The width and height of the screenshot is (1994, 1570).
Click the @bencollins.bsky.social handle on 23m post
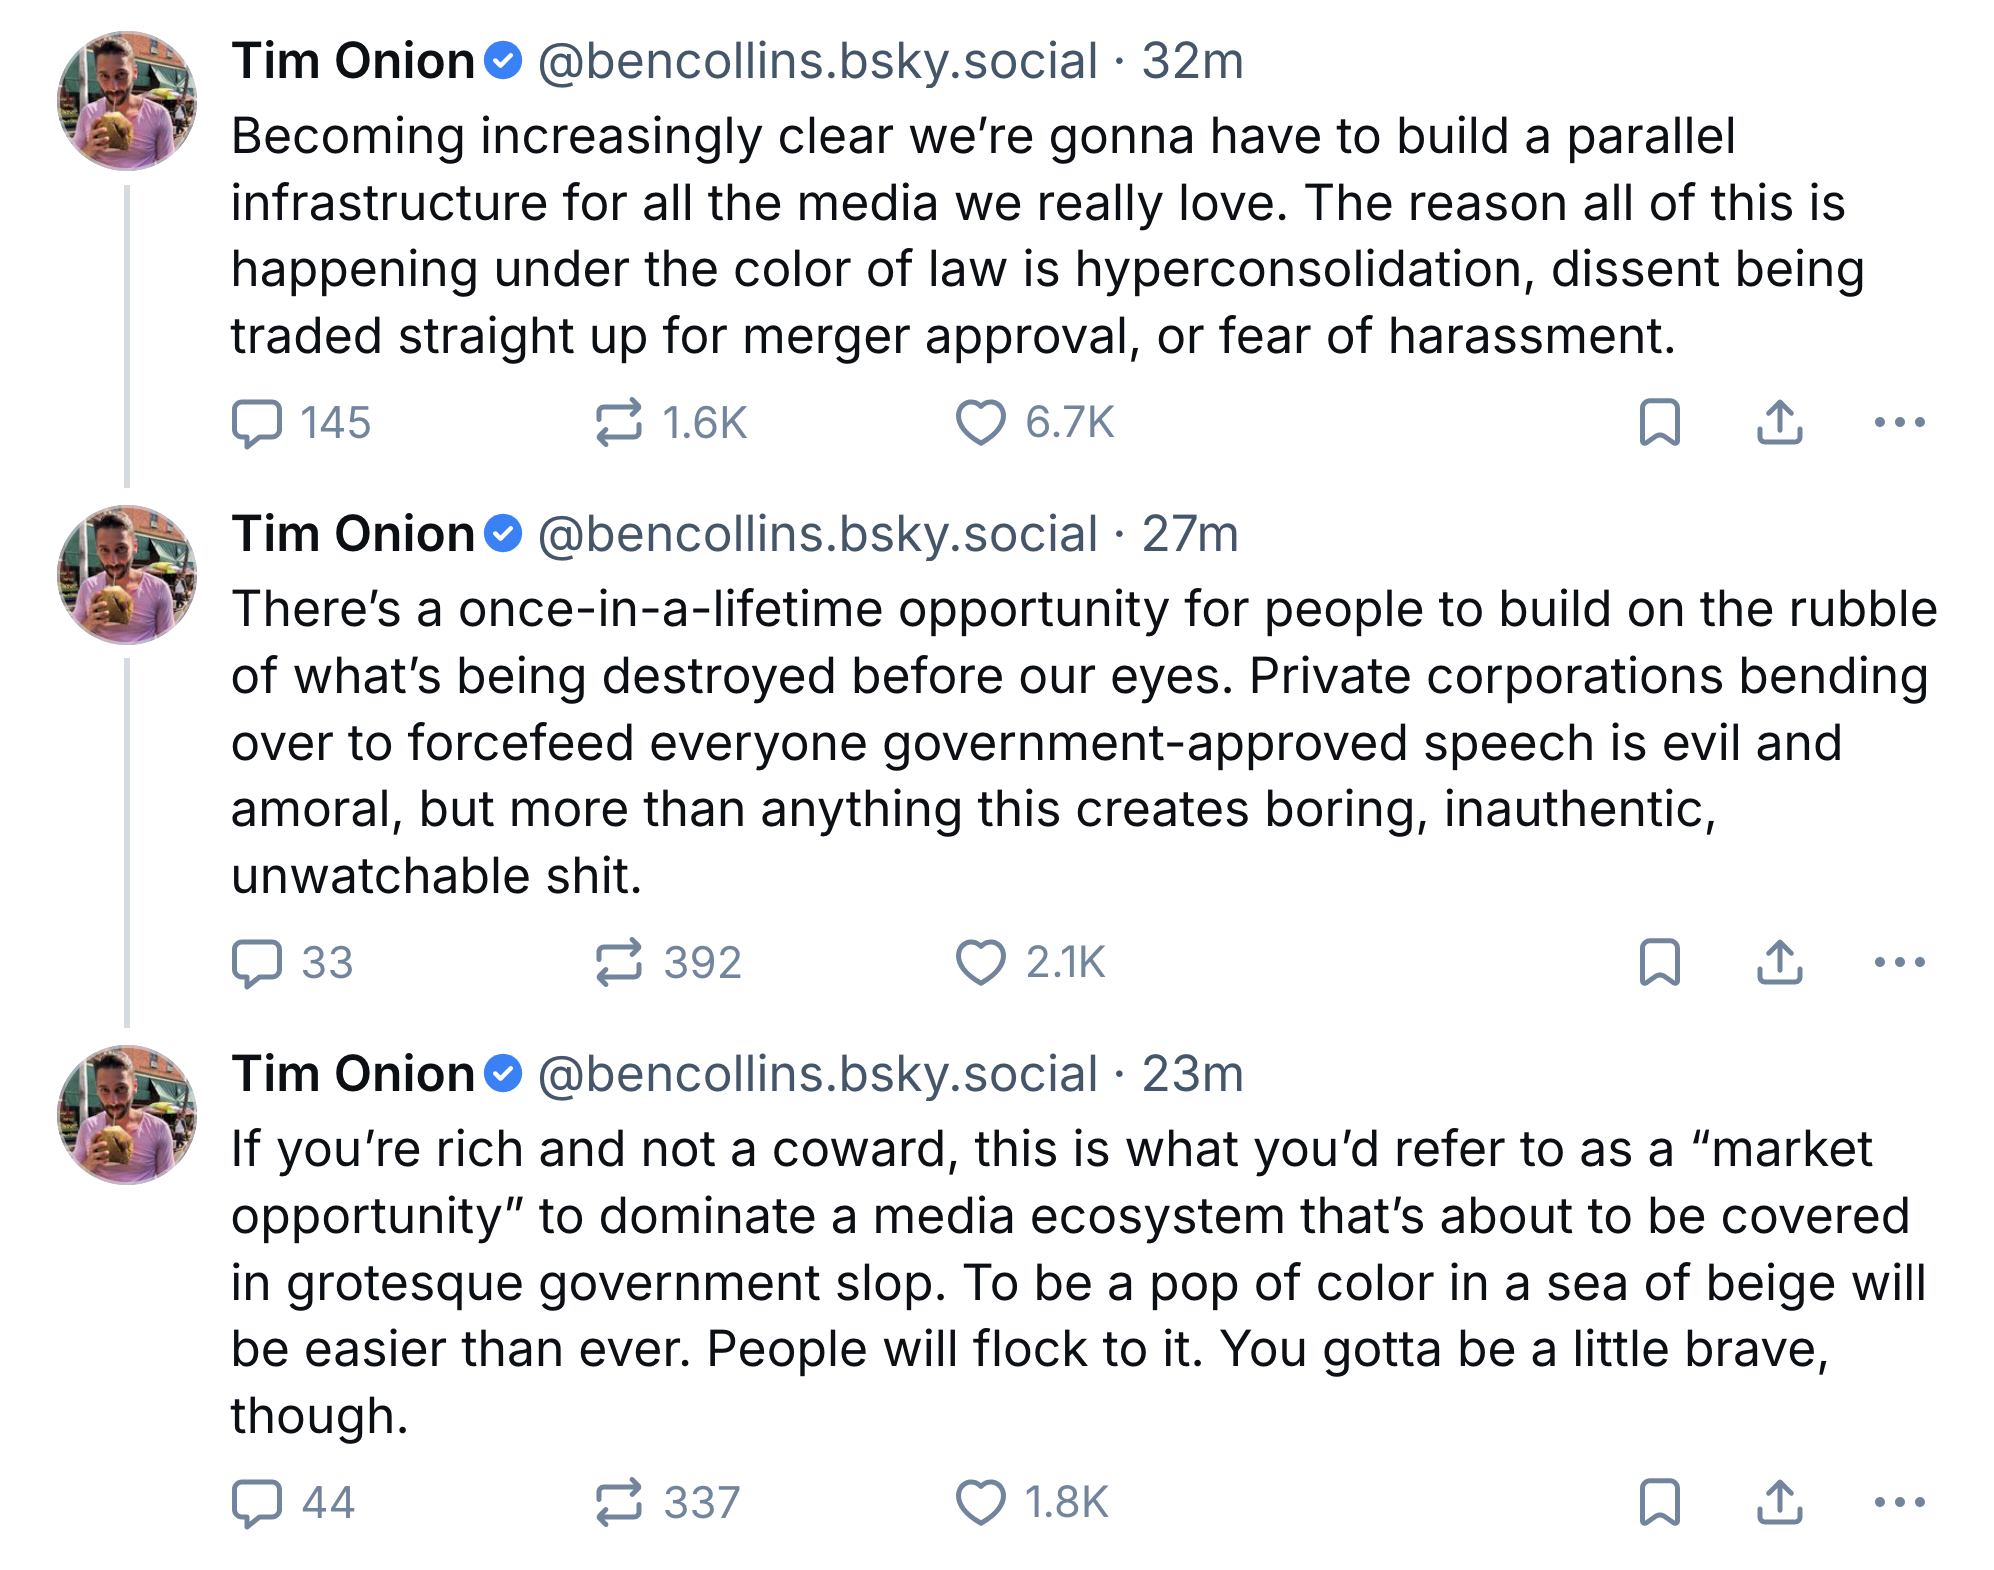(817, 1075)
